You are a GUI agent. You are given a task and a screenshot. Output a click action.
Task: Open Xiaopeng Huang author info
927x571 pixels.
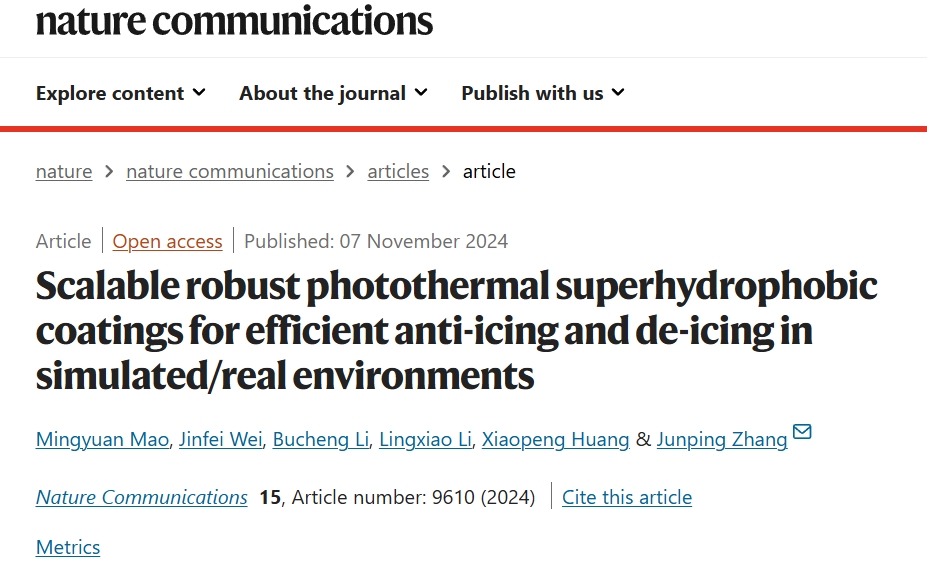click(555, 439)
